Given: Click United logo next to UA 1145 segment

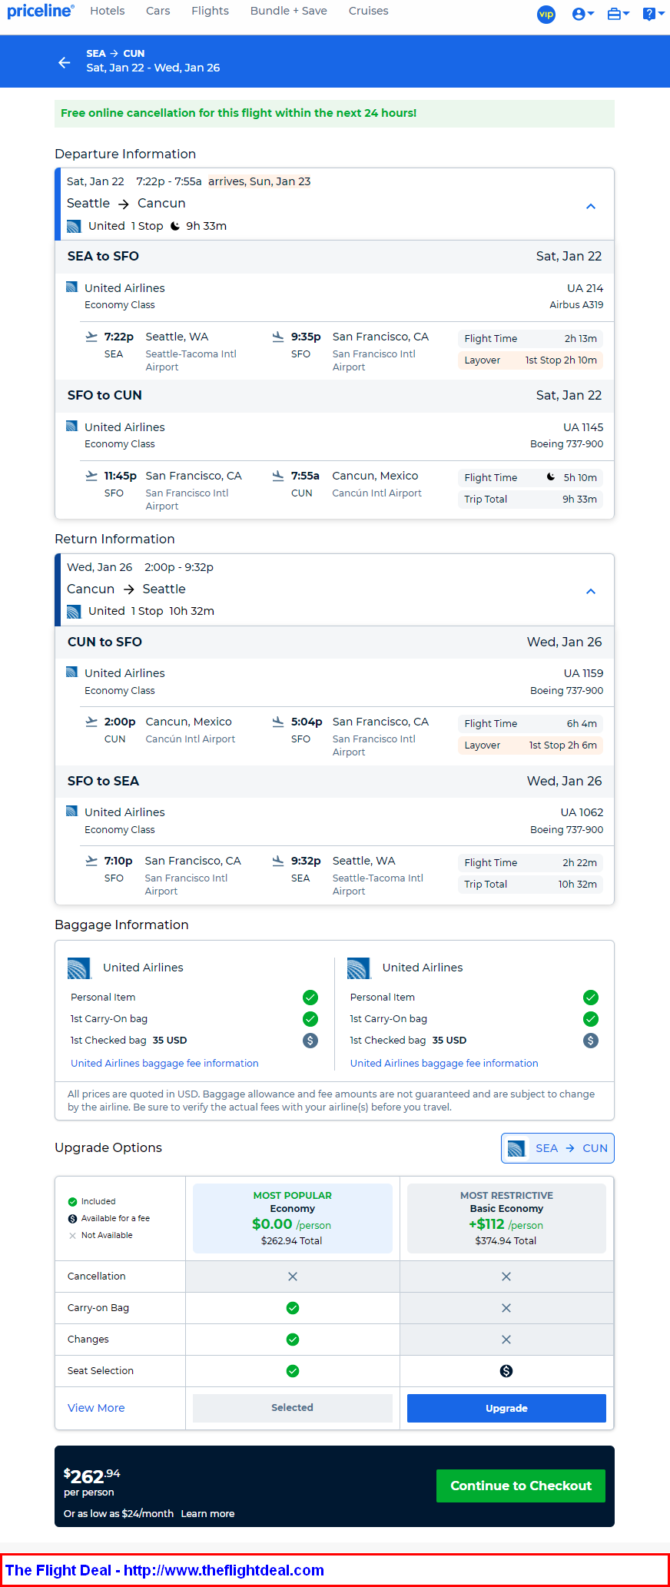Looking at the screenshot, I should point(71,426).
